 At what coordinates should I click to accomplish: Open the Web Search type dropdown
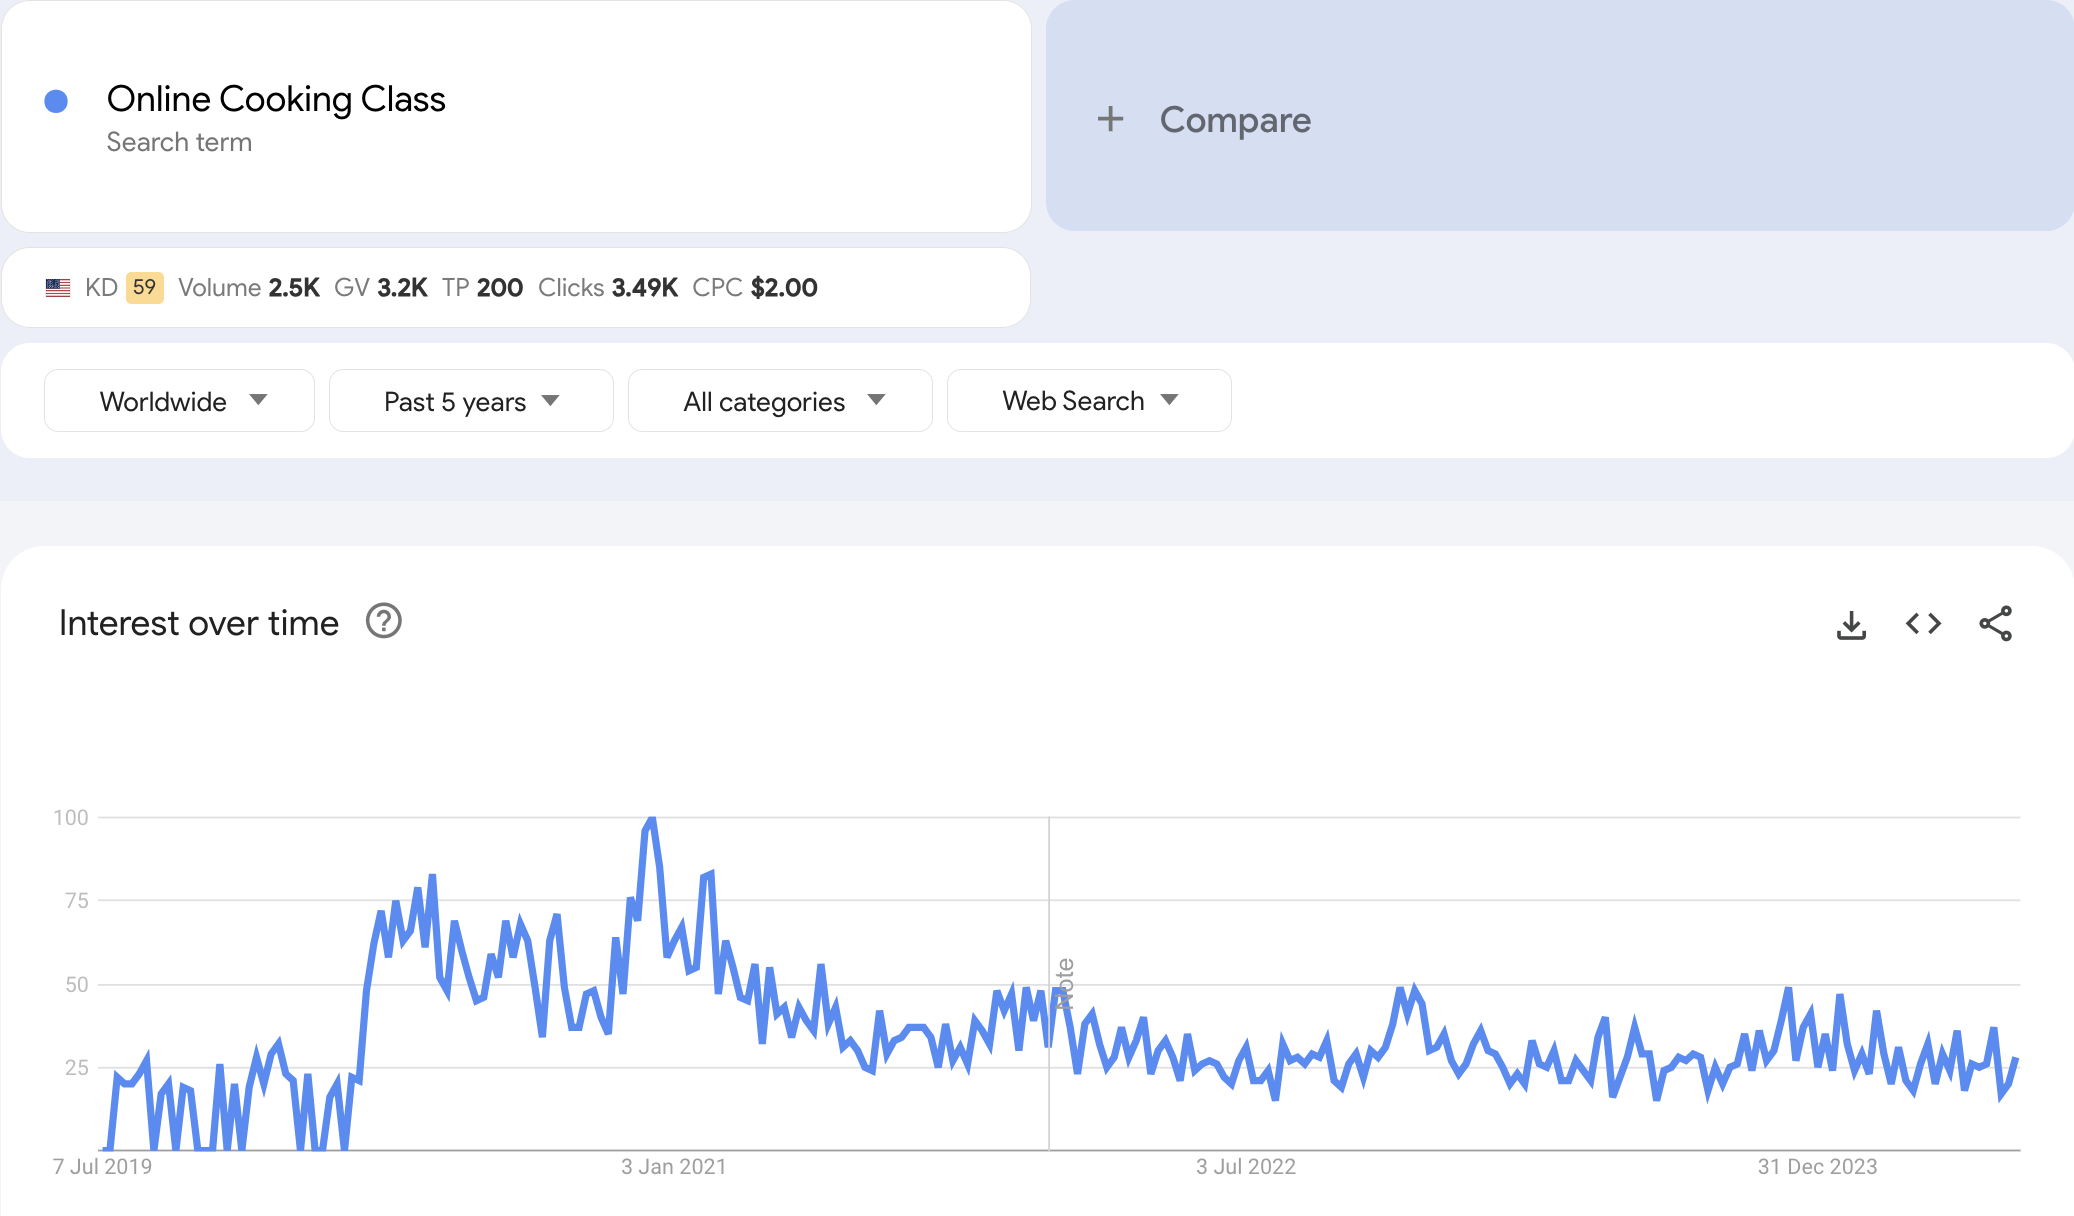coord(1089,401)
